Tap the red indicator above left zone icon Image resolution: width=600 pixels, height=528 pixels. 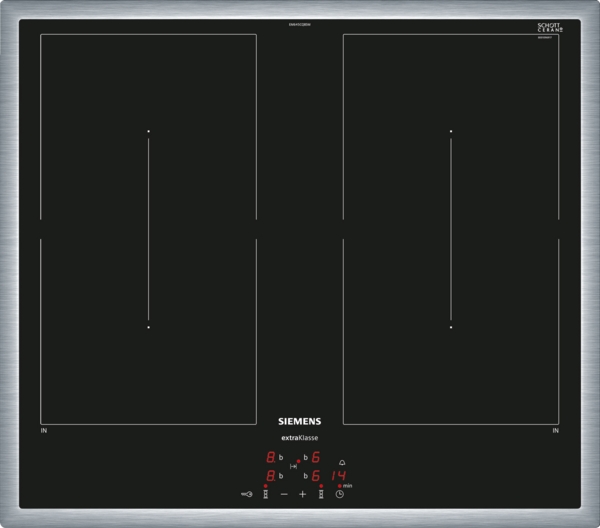(266, 486)
